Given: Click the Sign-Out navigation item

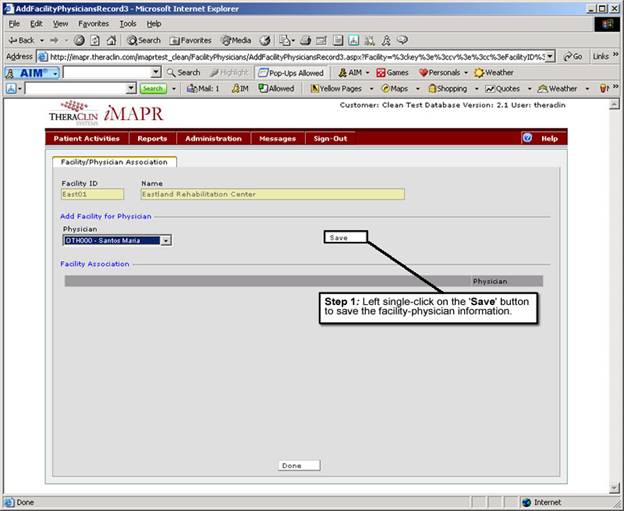Looking at the screenshot, I should [330, 138].
